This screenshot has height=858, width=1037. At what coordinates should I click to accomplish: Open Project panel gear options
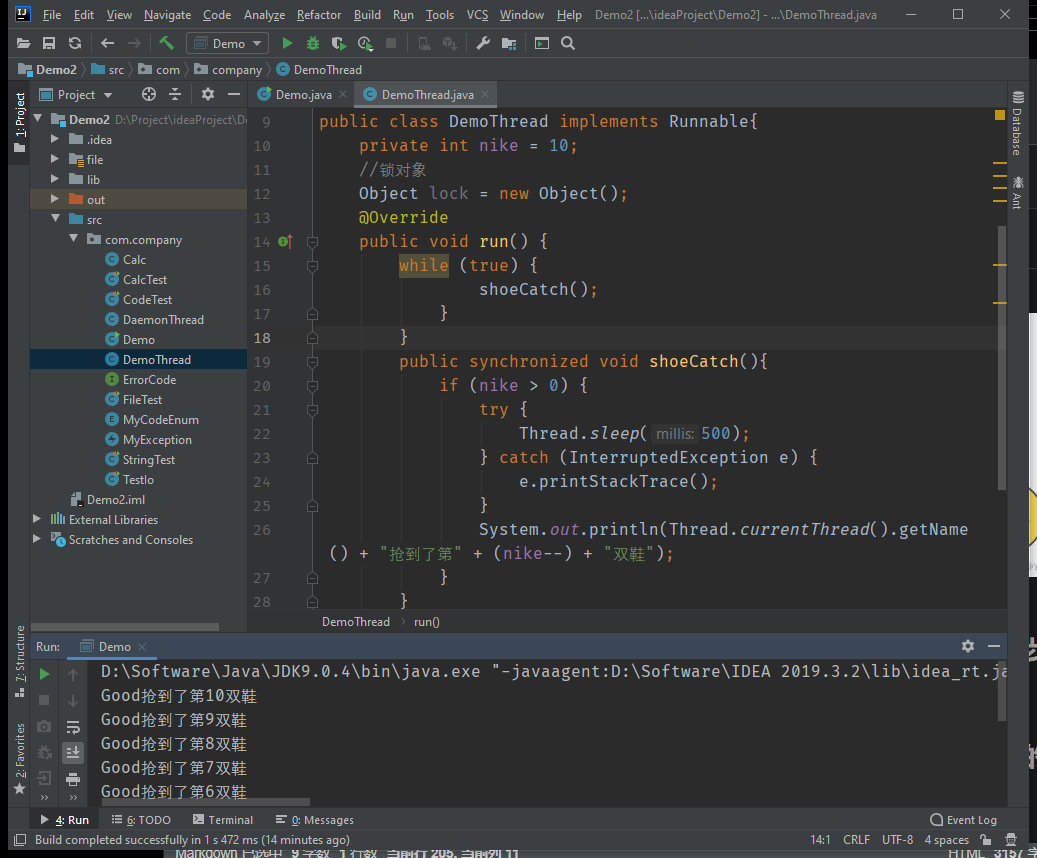click(208, 95)
